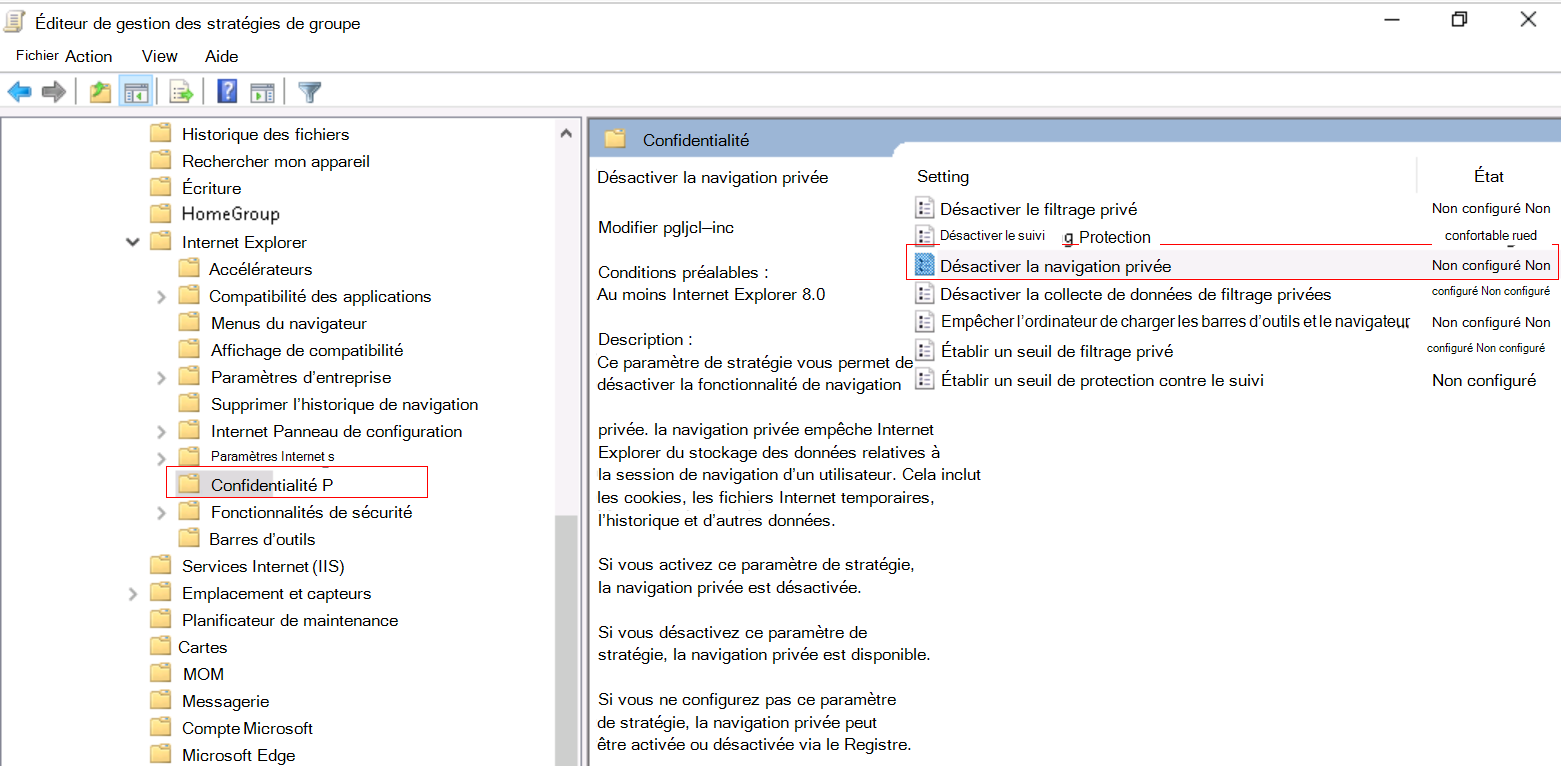1561x766 pixels.
Task: Open the Fichier menu
Action: [x=36, y=56]
